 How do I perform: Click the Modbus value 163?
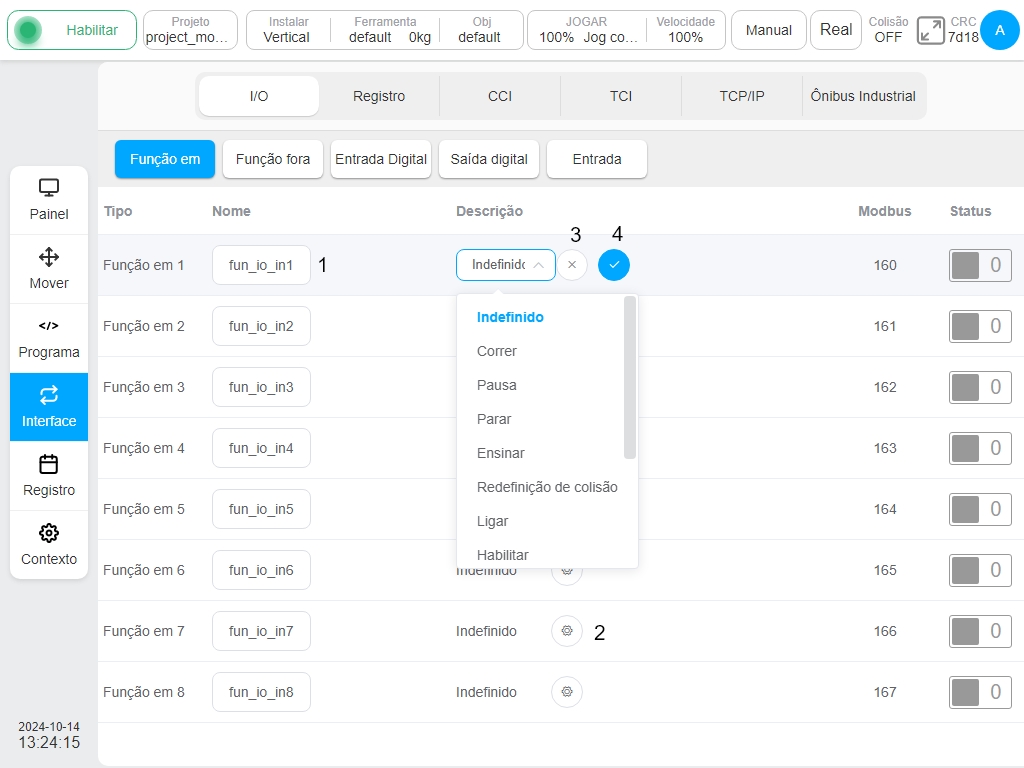pos(885,448)
